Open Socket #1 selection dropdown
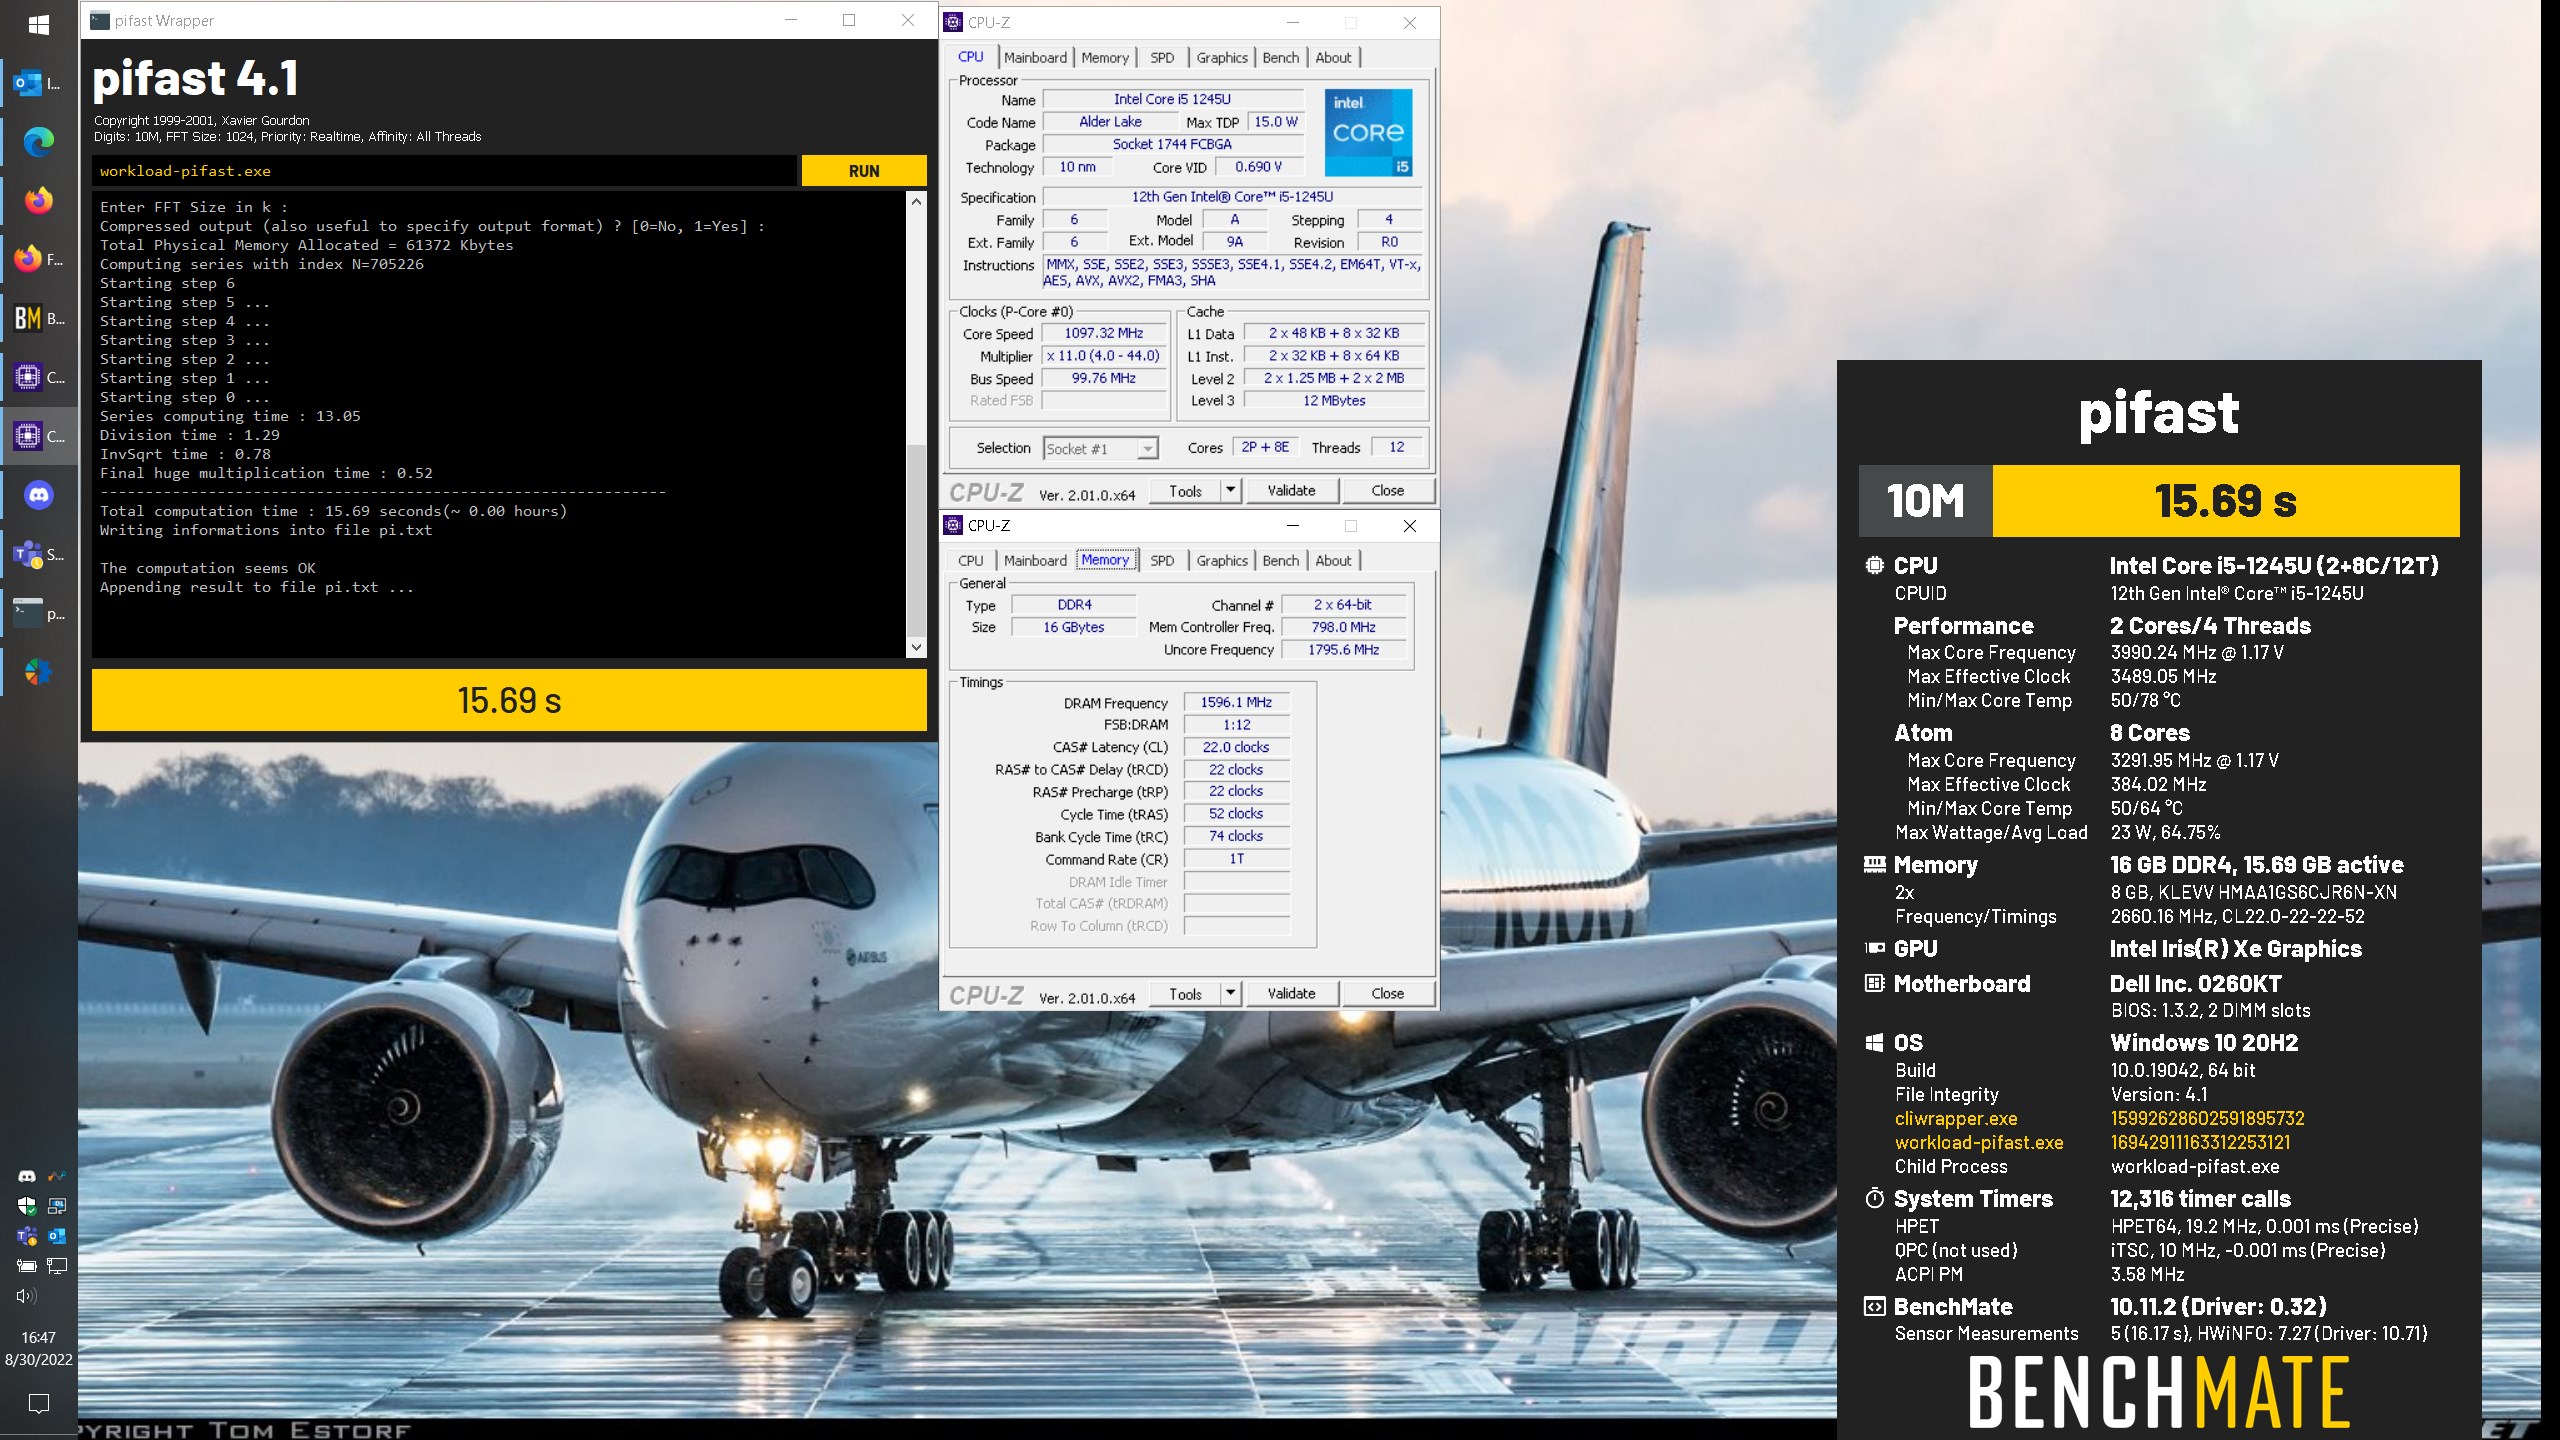Screen dimensions: 2560x1440 pyautogui.click(x=1100, y=449)
